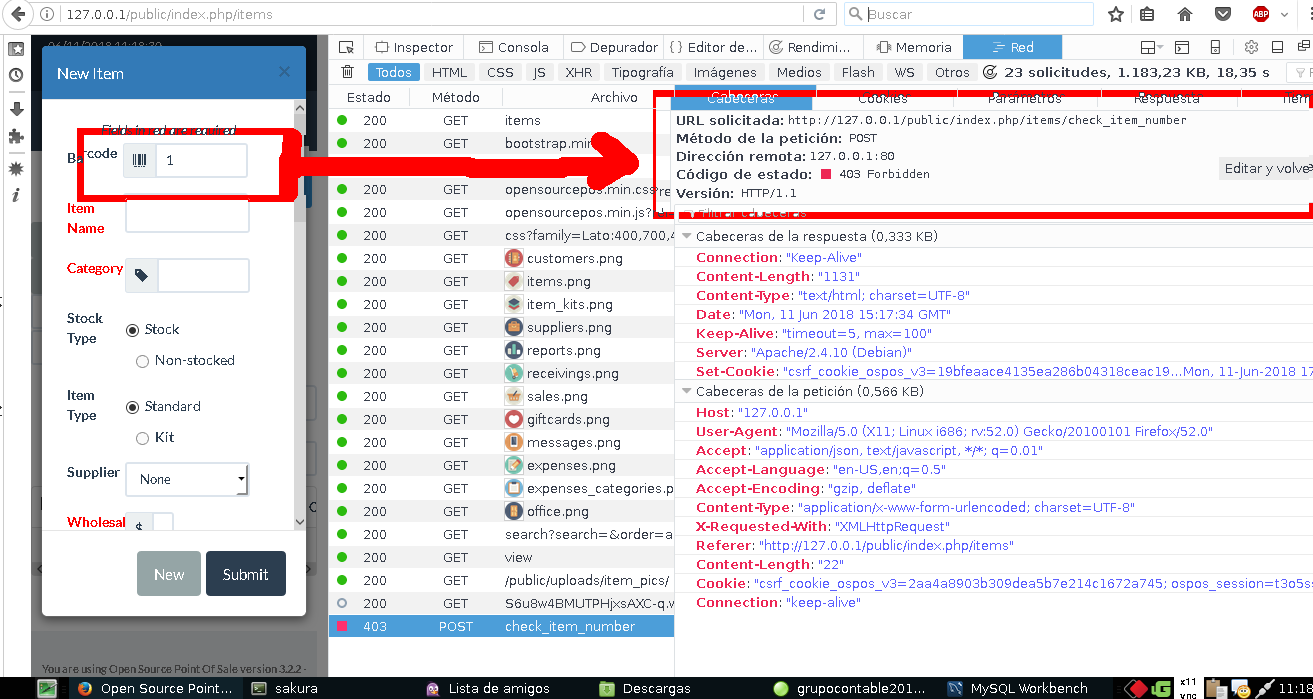The height and width of the screenshot is (699, 1313).
Task: Collapse the Cabeceras de la petición section
Action: click(x=688, y=391)
